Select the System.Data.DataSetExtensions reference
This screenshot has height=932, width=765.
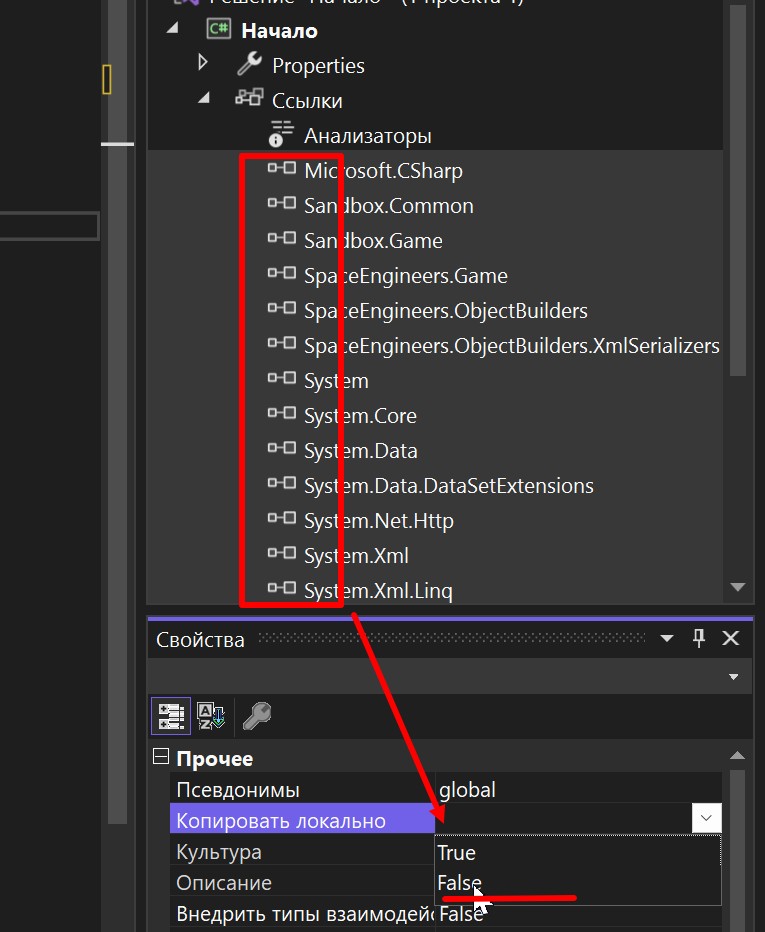point(449,486)
